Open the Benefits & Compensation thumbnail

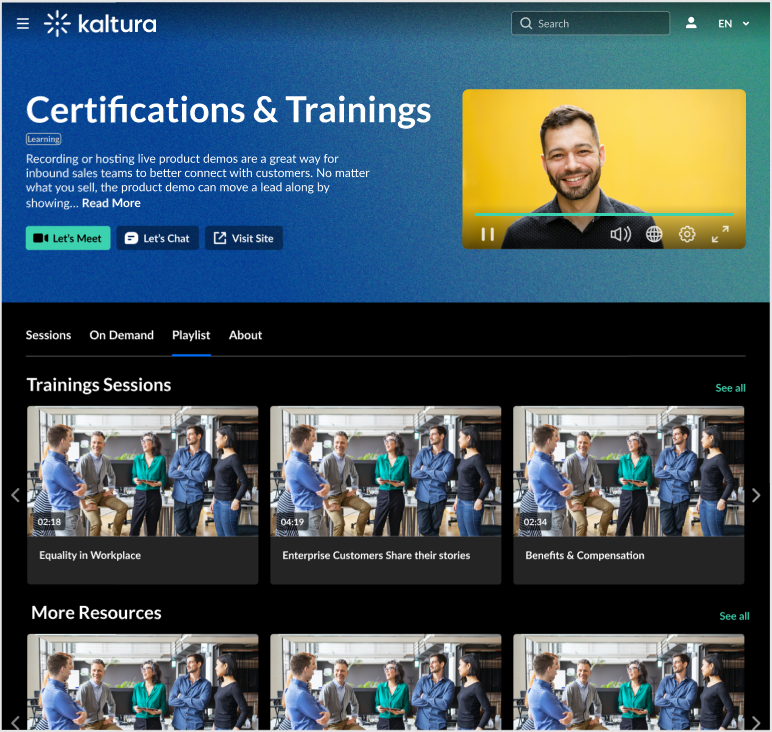click(629, 471)
